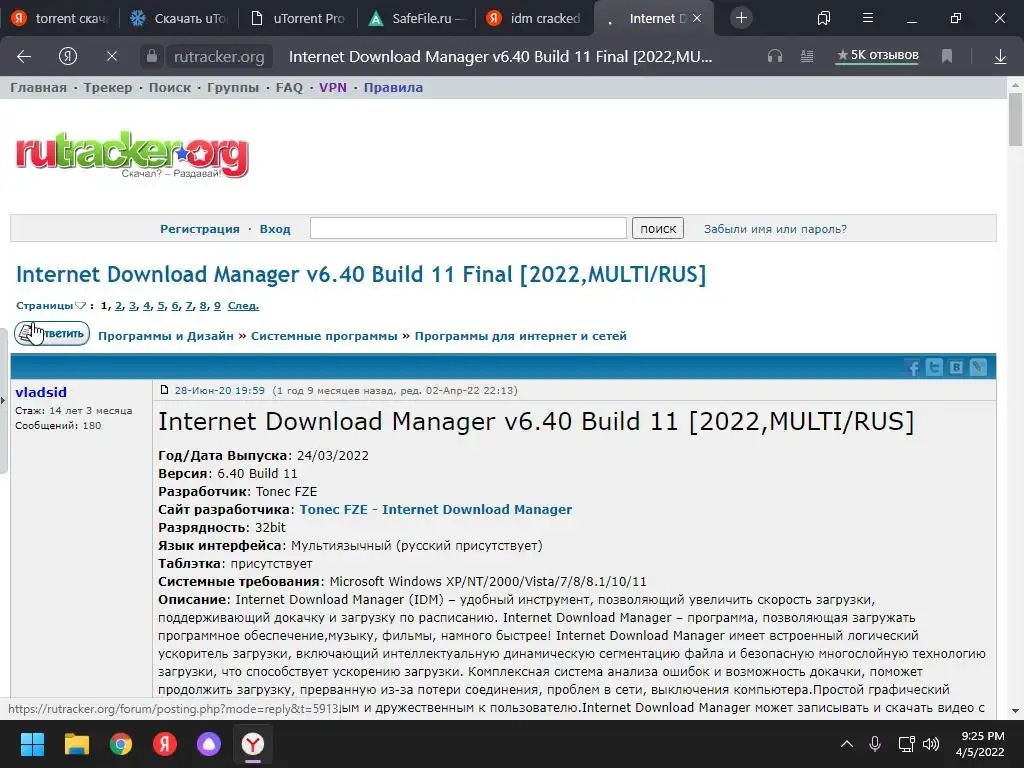Viewport: 1024px width, 768px height.
Task: Go to page 9 of the topic
Action: [x=217, y=306]
